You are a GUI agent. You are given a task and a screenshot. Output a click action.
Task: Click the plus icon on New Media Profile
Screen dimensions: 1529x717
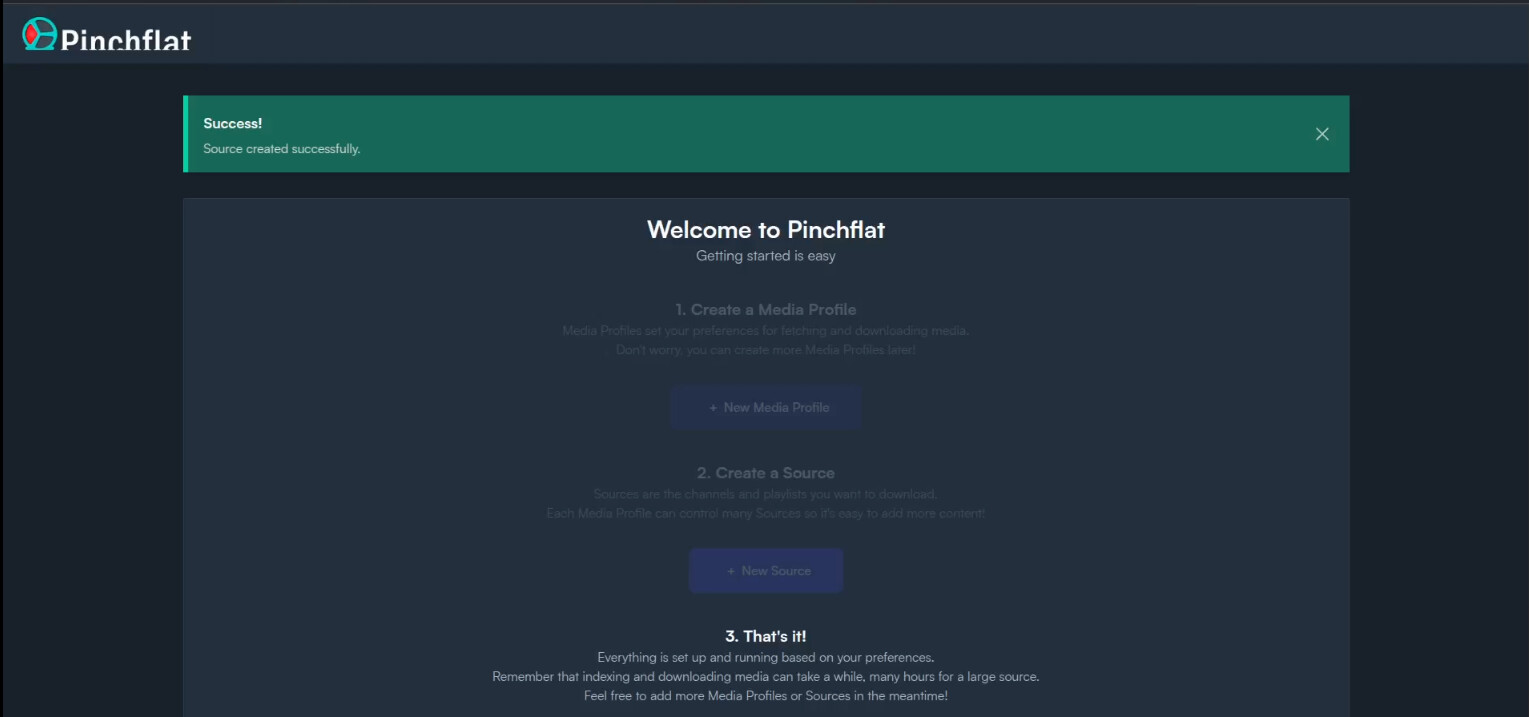pos(713,408)
